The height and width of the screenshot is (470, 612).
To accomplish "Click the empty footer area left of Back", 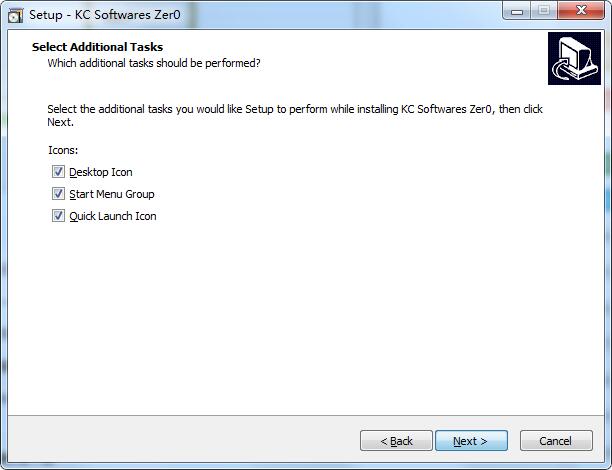I will (180, 441).
